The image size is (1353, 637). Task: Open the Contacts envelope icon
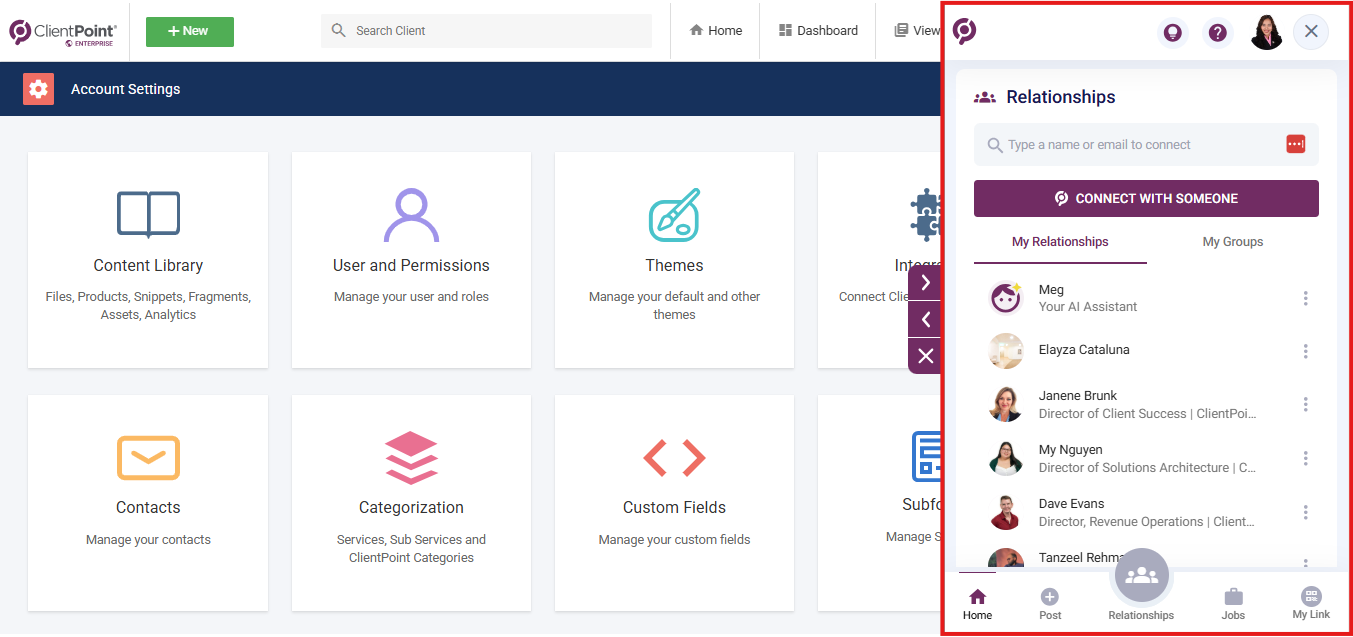[x=148, y=458]
